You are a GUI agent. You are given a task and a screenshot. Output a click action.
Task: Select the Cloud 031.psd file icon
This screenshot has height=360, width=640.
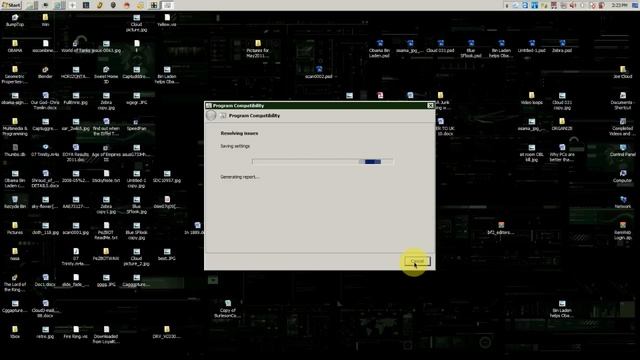(440, 47)
